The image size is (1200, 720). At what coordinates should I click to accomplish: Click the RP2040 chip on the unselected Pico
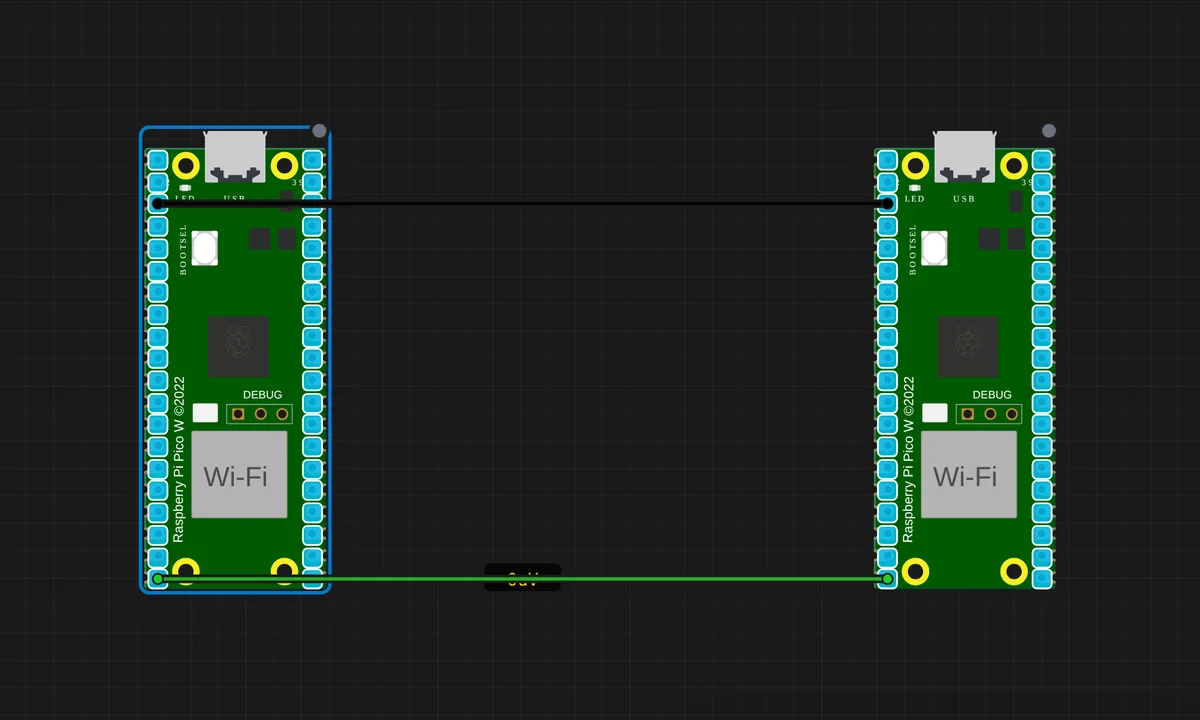968,347
